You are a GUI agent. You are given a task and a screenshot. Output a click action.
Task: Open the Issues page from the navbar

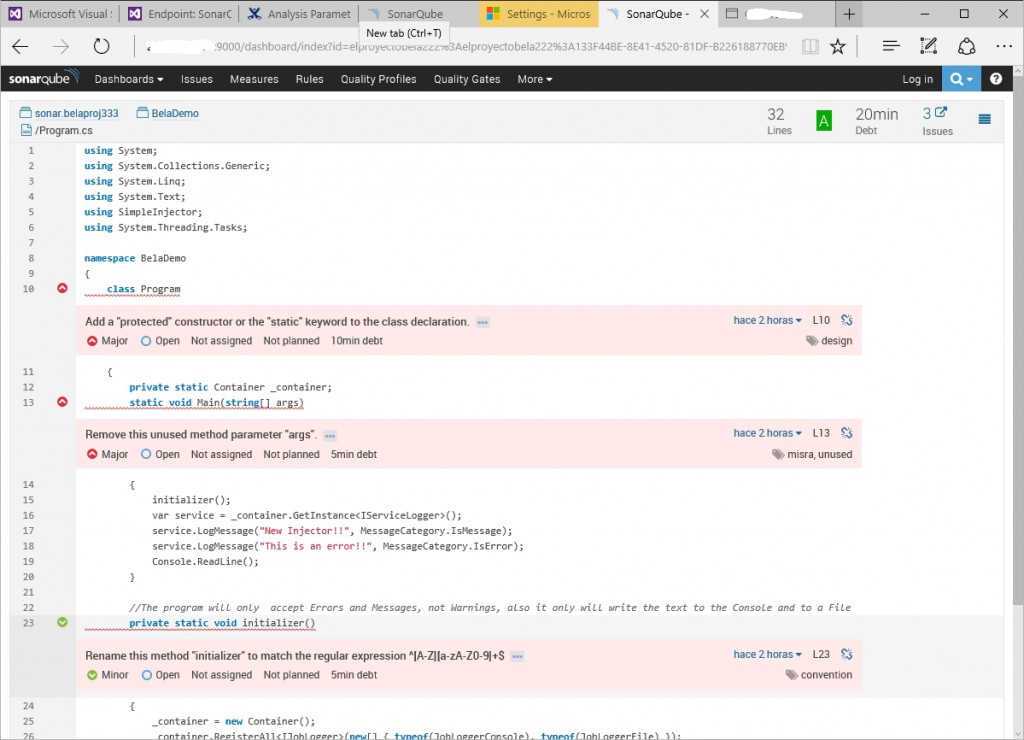click(x=197, y=79)
